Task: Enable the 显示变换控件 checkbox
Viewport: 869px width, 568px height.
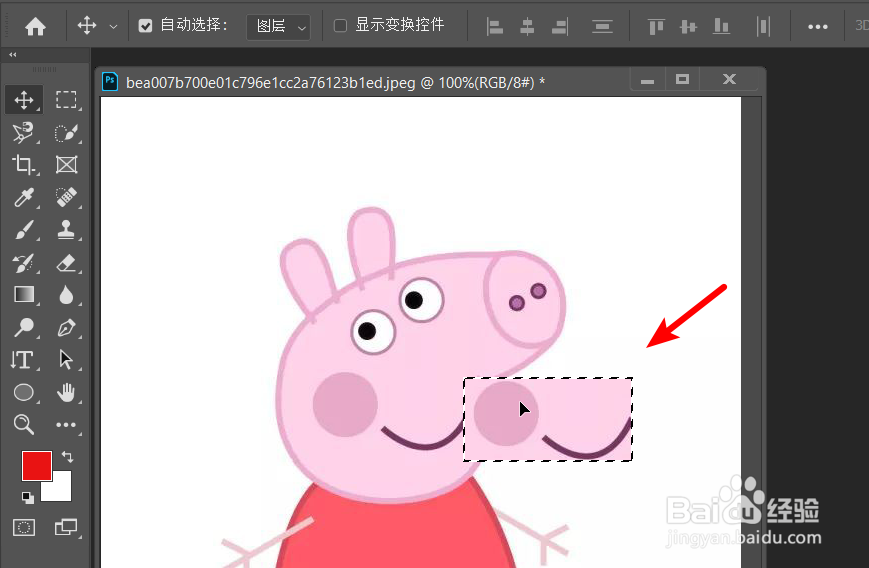Action: (x=340, y=25)
